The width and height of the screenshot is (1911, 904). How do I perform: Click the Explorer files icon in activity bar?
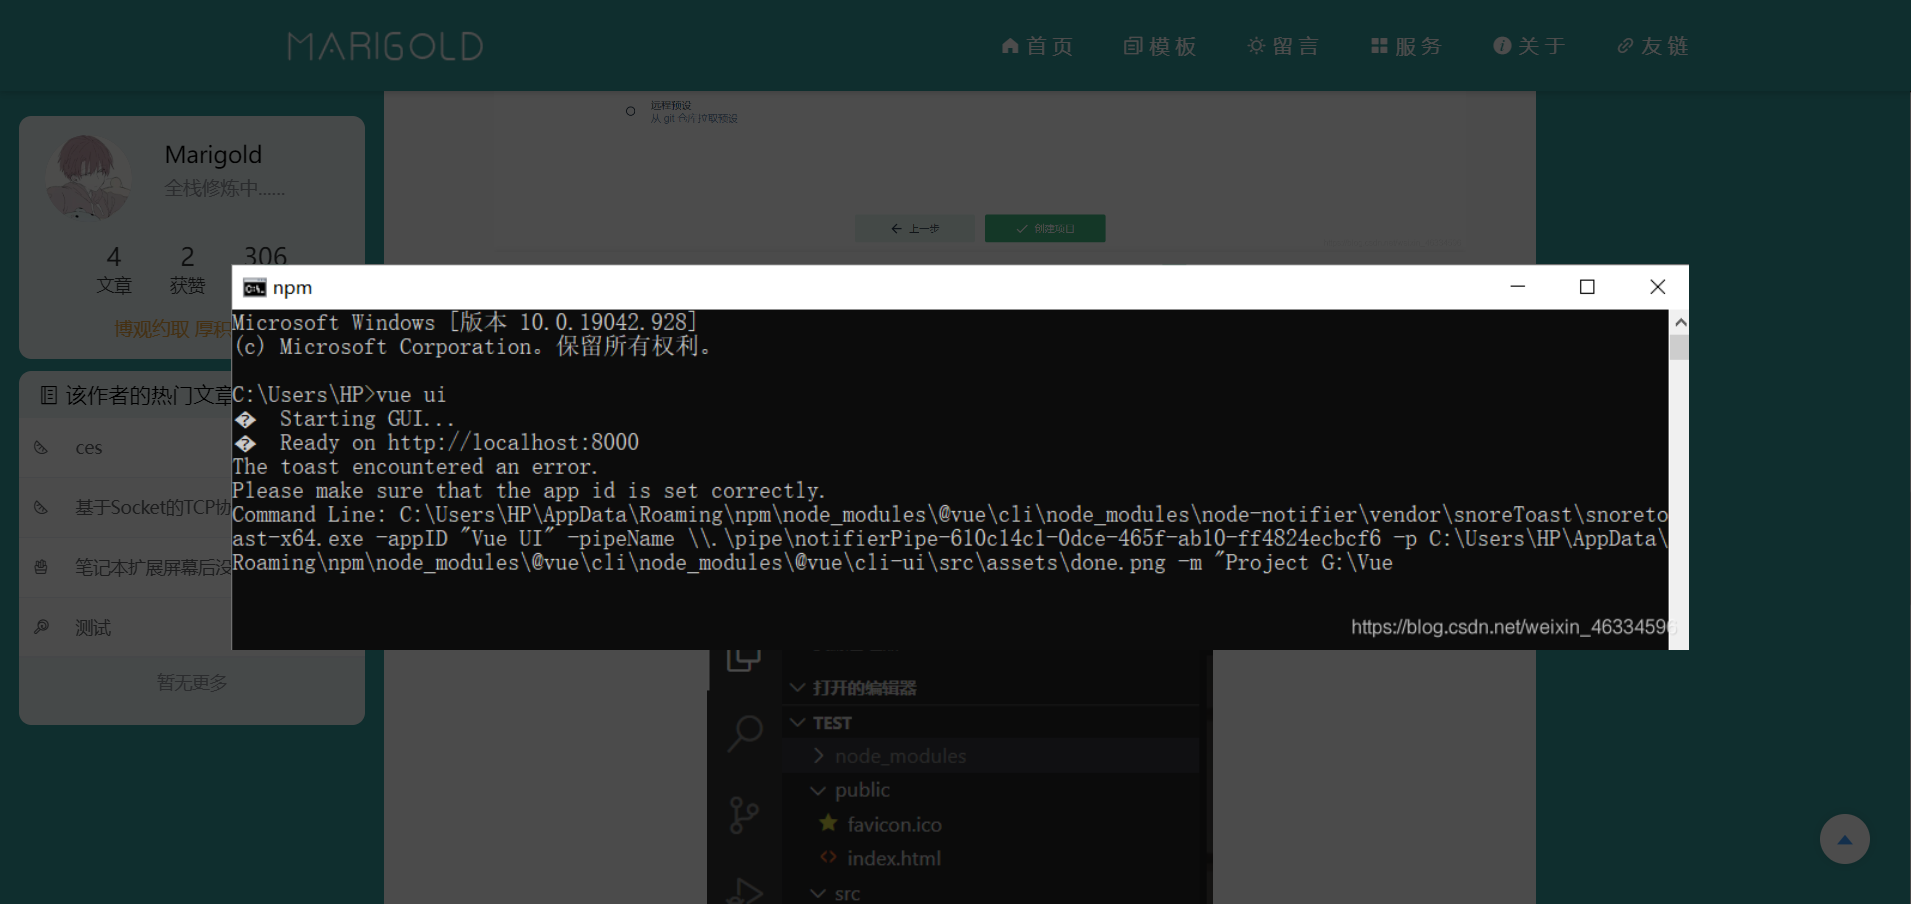(744, 660)
